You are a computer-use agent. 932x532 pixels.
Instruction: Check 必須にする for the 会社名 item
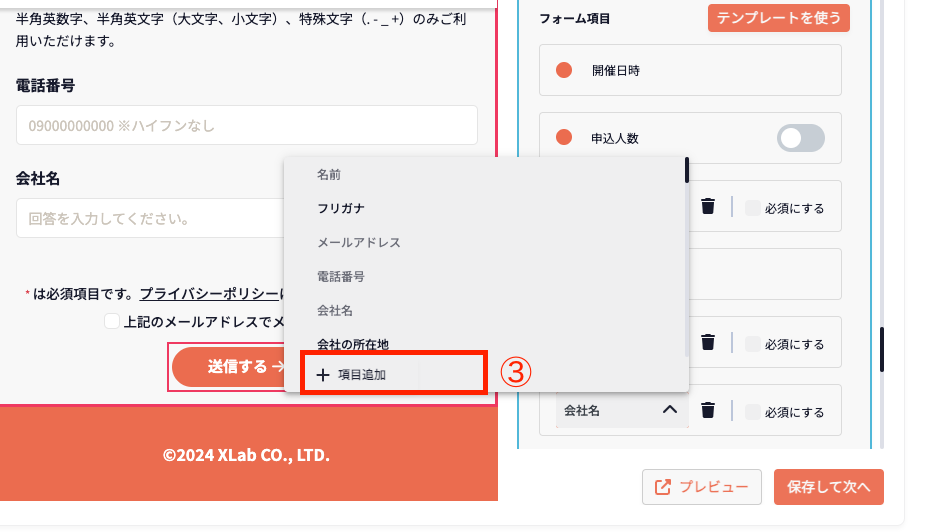[x=753, y=412]
